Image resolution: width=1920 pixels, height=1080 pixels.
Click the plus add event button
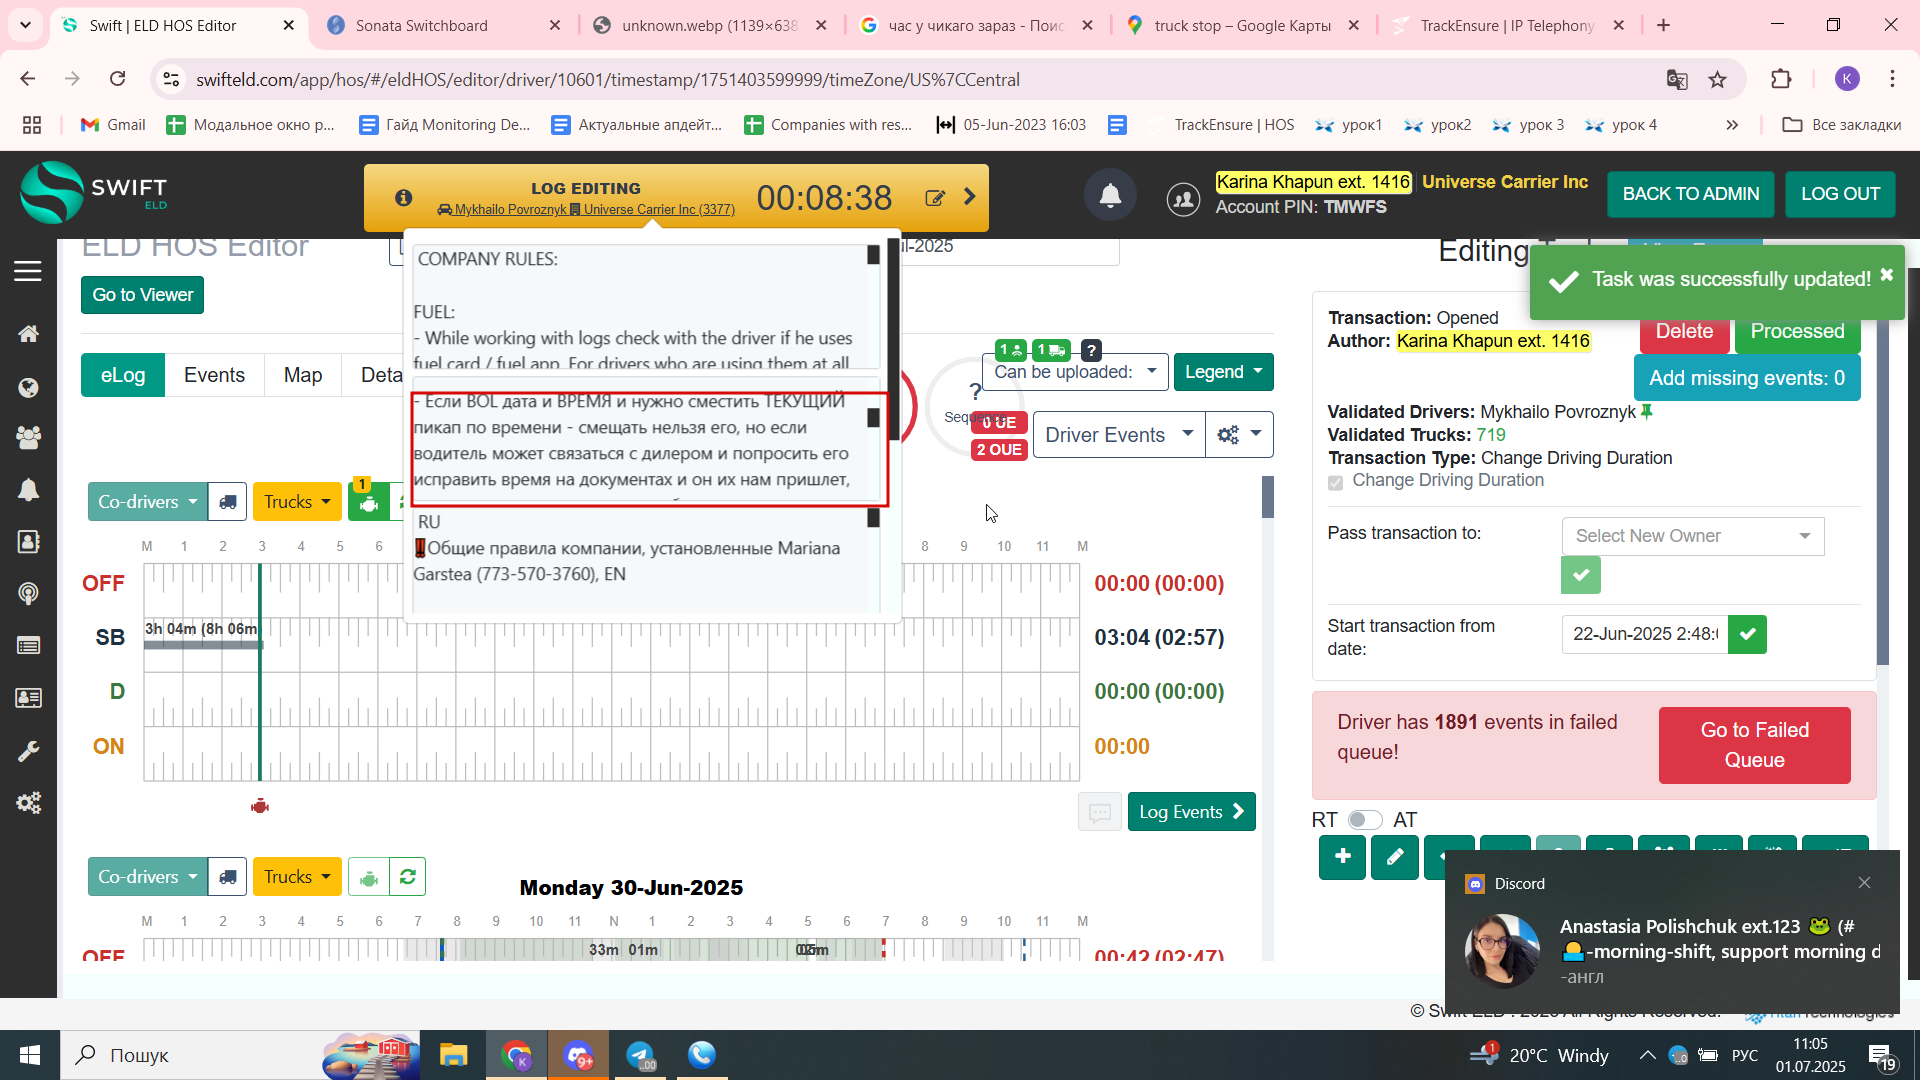click(x=1342, y=857)
